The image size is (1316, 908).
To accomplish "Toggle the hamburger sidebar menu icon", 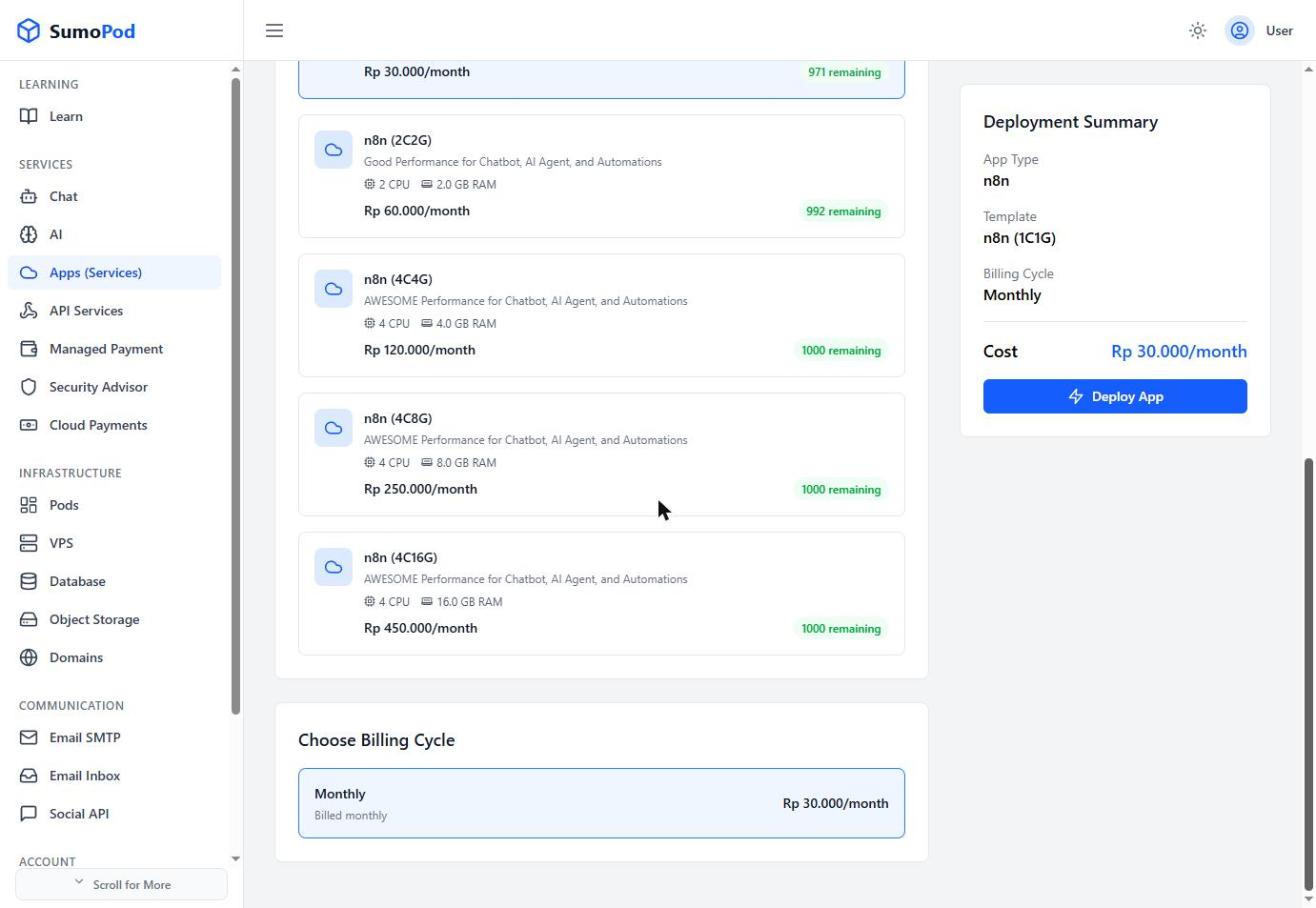I will [x=274, y=31].
